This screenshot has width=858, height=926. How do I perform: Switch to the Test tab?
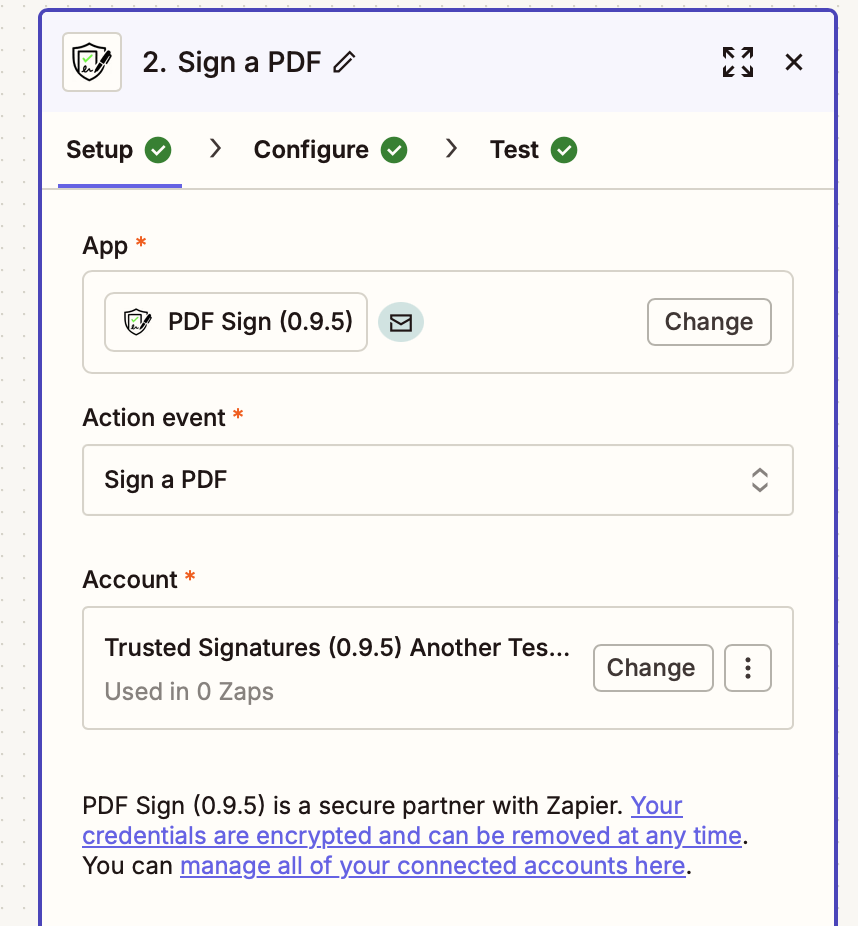(514, 150)
